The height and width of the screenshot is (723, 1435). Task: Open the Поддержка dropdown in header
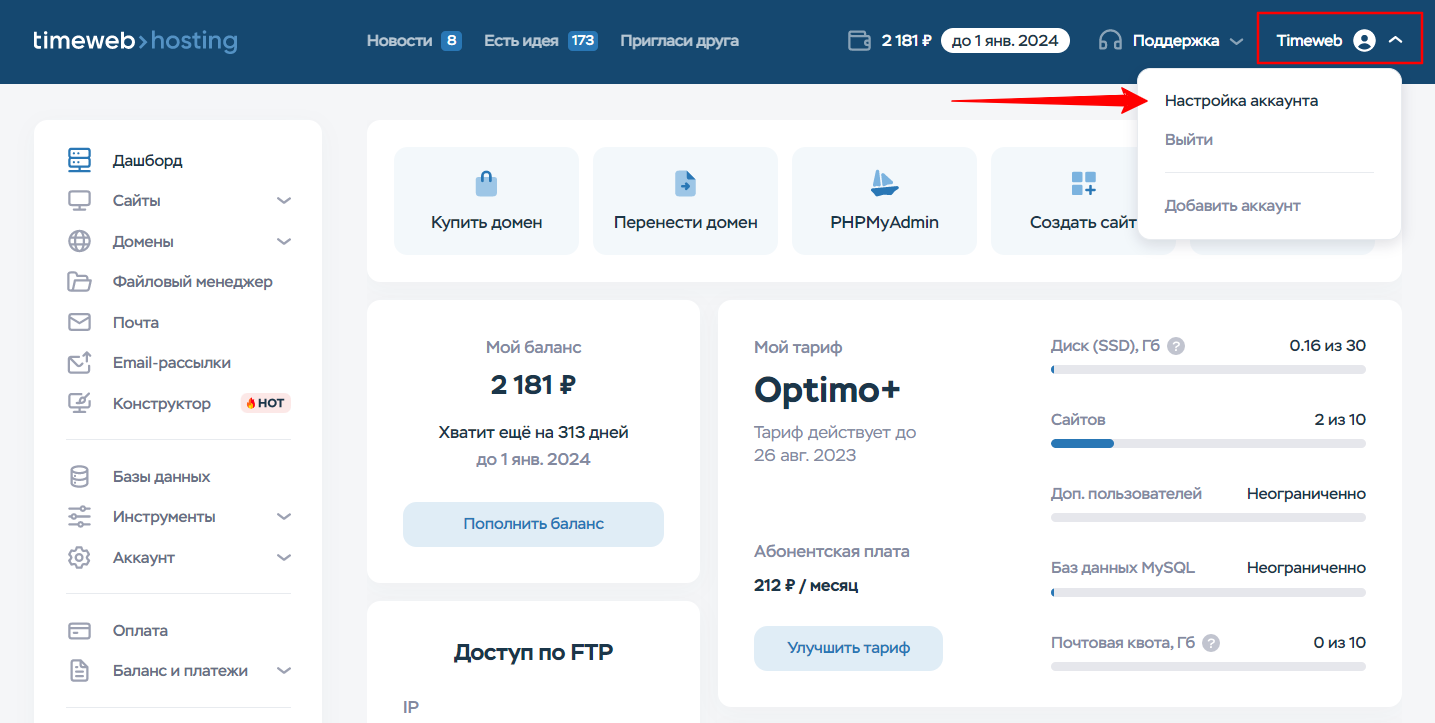[x=1171, y=41]
